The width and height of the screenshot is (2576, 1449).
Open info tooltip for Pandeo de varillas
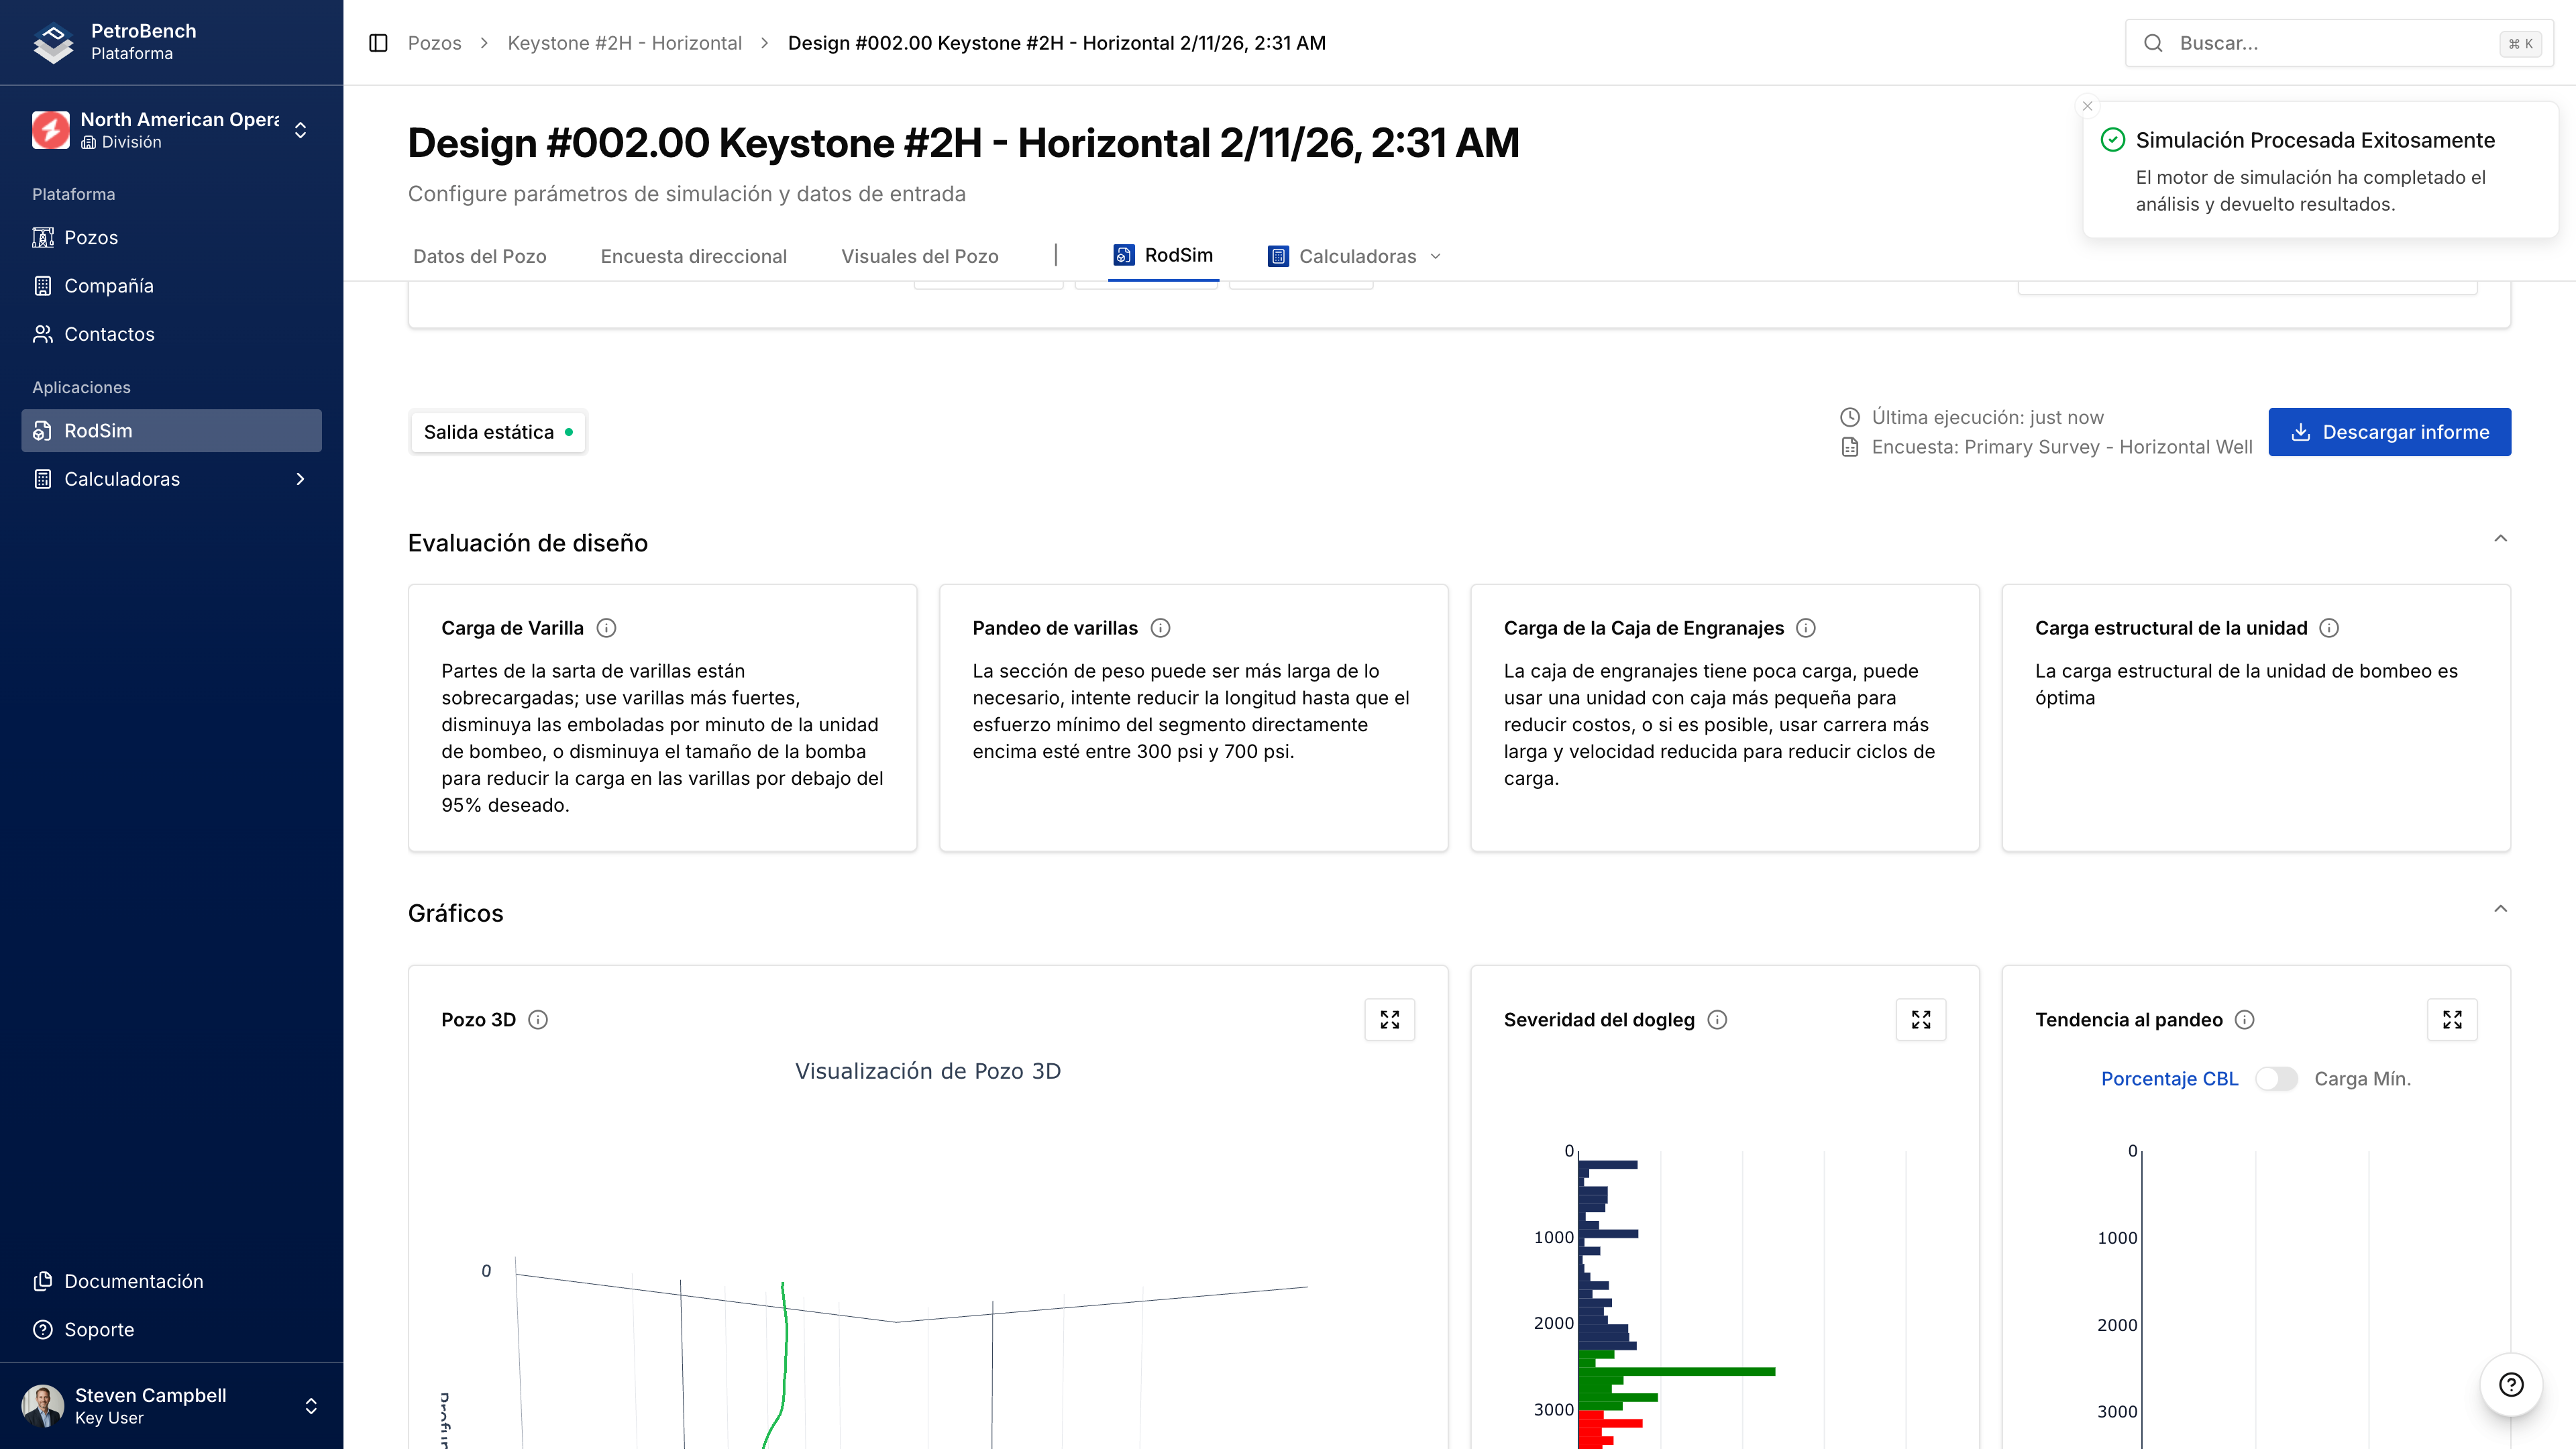click(x=1160, y=628)
